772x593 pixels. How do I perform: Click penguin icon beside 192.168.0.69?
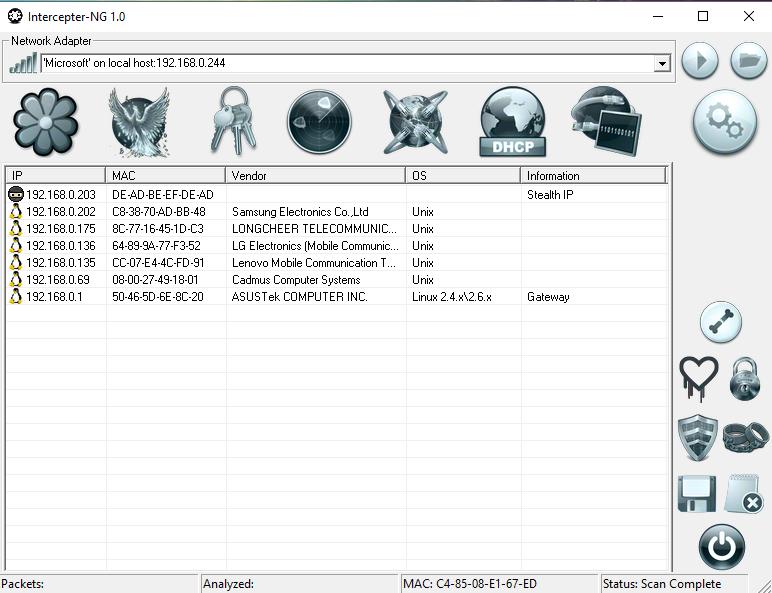coord(16,280)
